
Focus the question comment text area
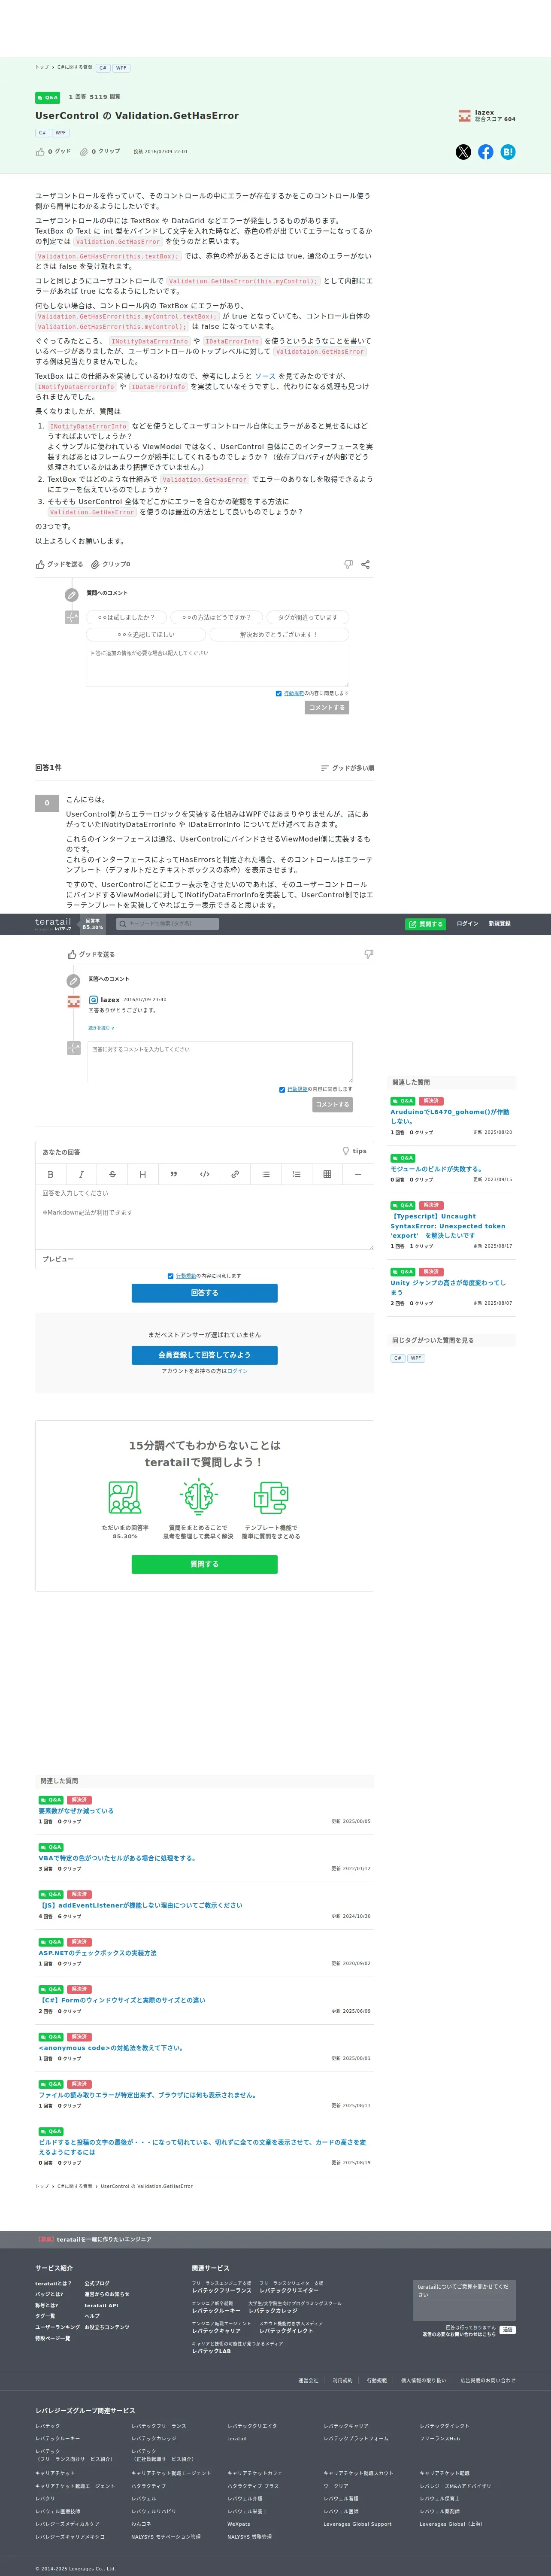point(217,666)
